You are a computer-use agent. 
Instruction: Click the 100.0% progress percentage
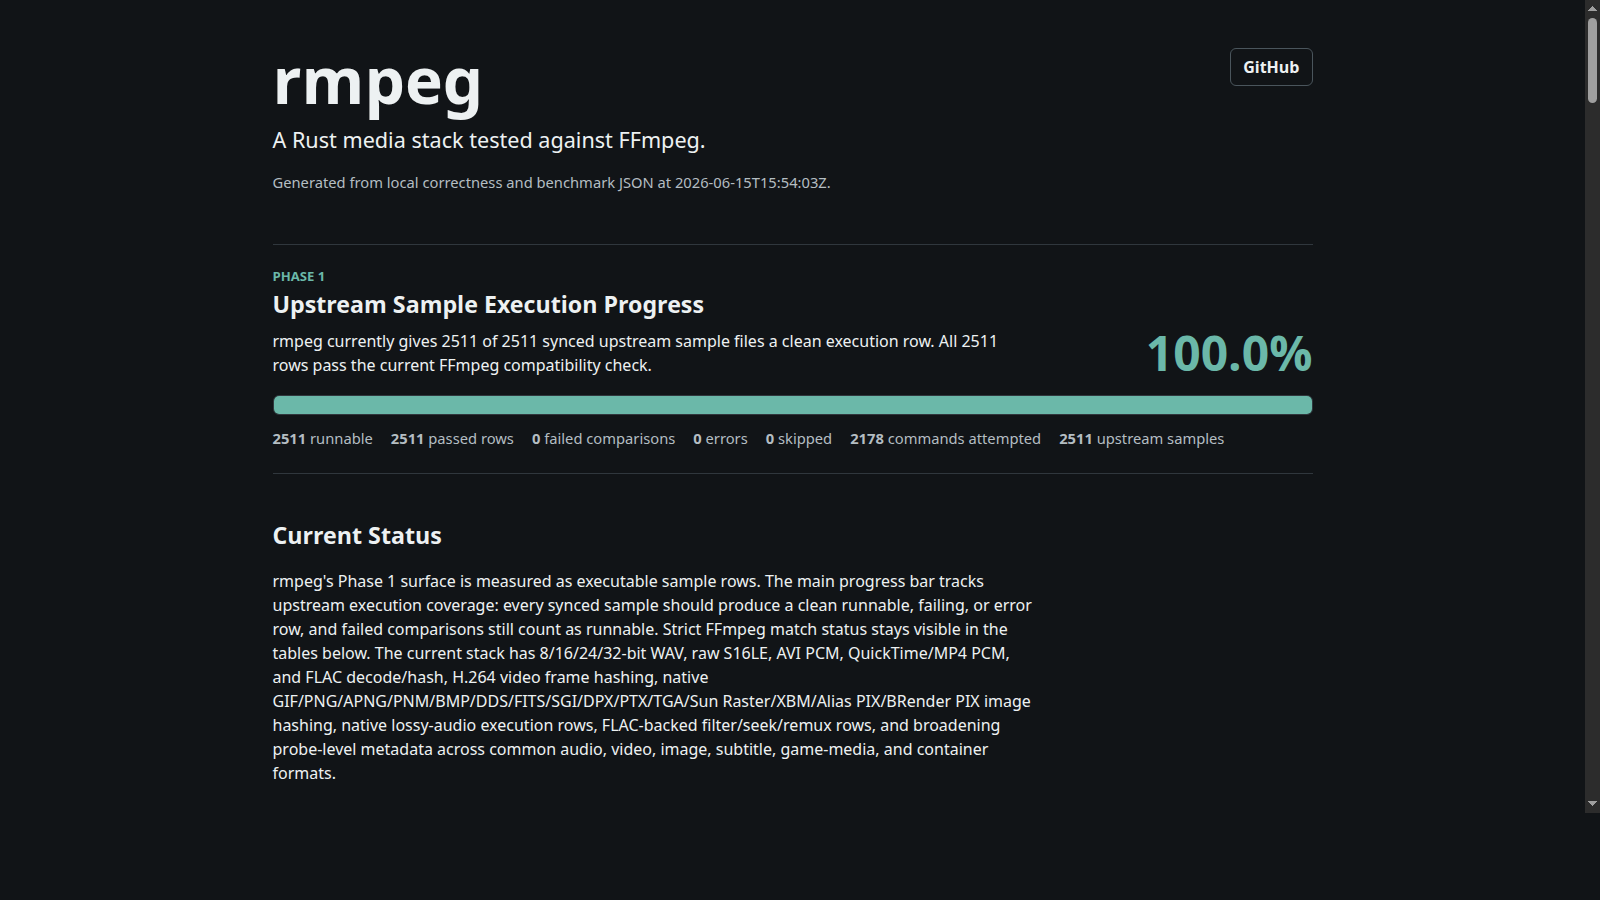coord(1229,354)
